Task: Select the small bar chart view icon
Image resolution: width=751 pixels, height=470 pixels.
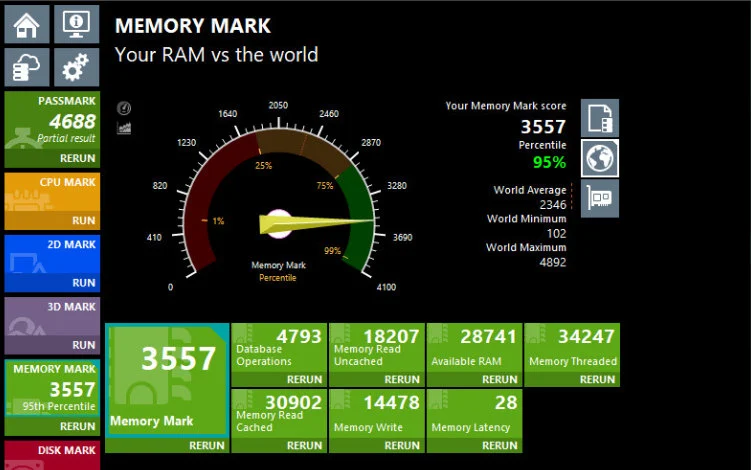Action: coord(125,128)
